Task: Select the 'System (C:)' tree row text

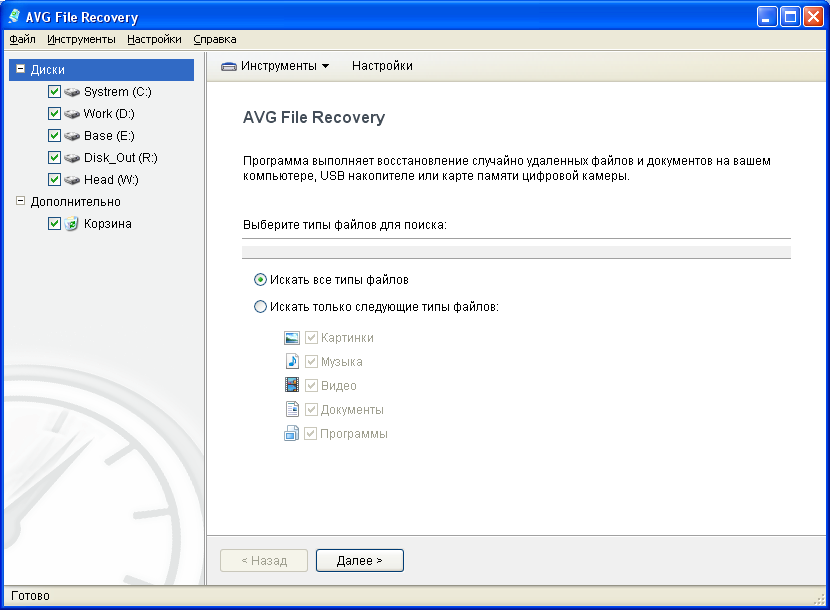Action: [118, 92]
